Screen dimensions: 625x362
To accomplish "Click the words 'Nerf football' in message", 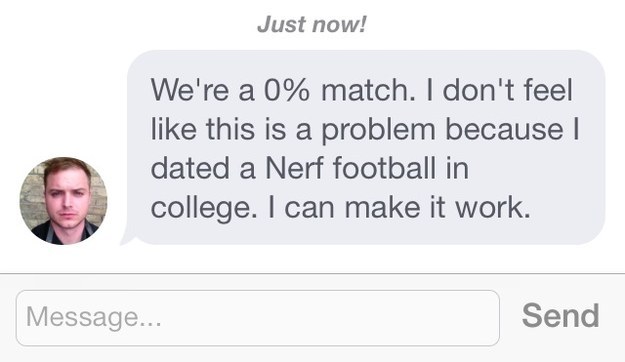I will 350,168.
